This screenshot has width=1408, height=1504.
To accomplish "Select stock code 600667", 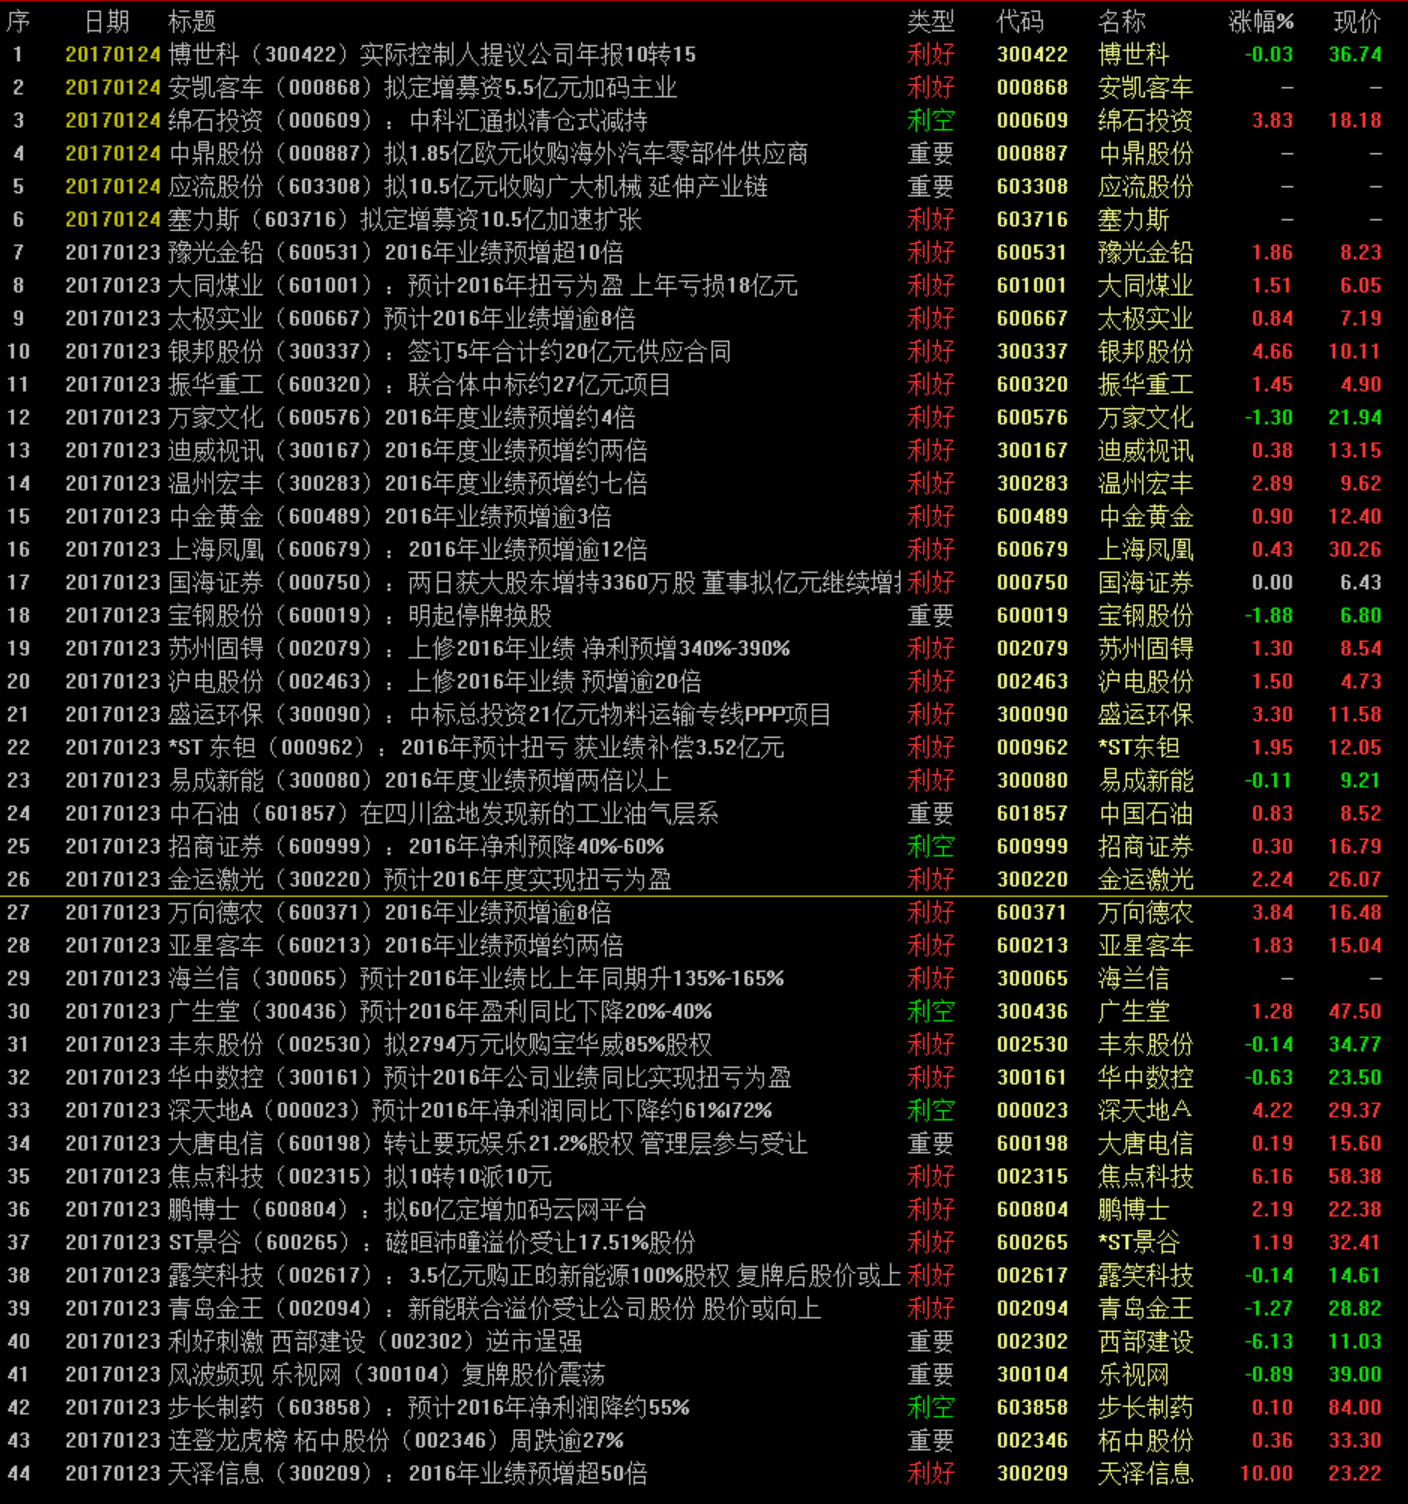I will coord(1032,318).
